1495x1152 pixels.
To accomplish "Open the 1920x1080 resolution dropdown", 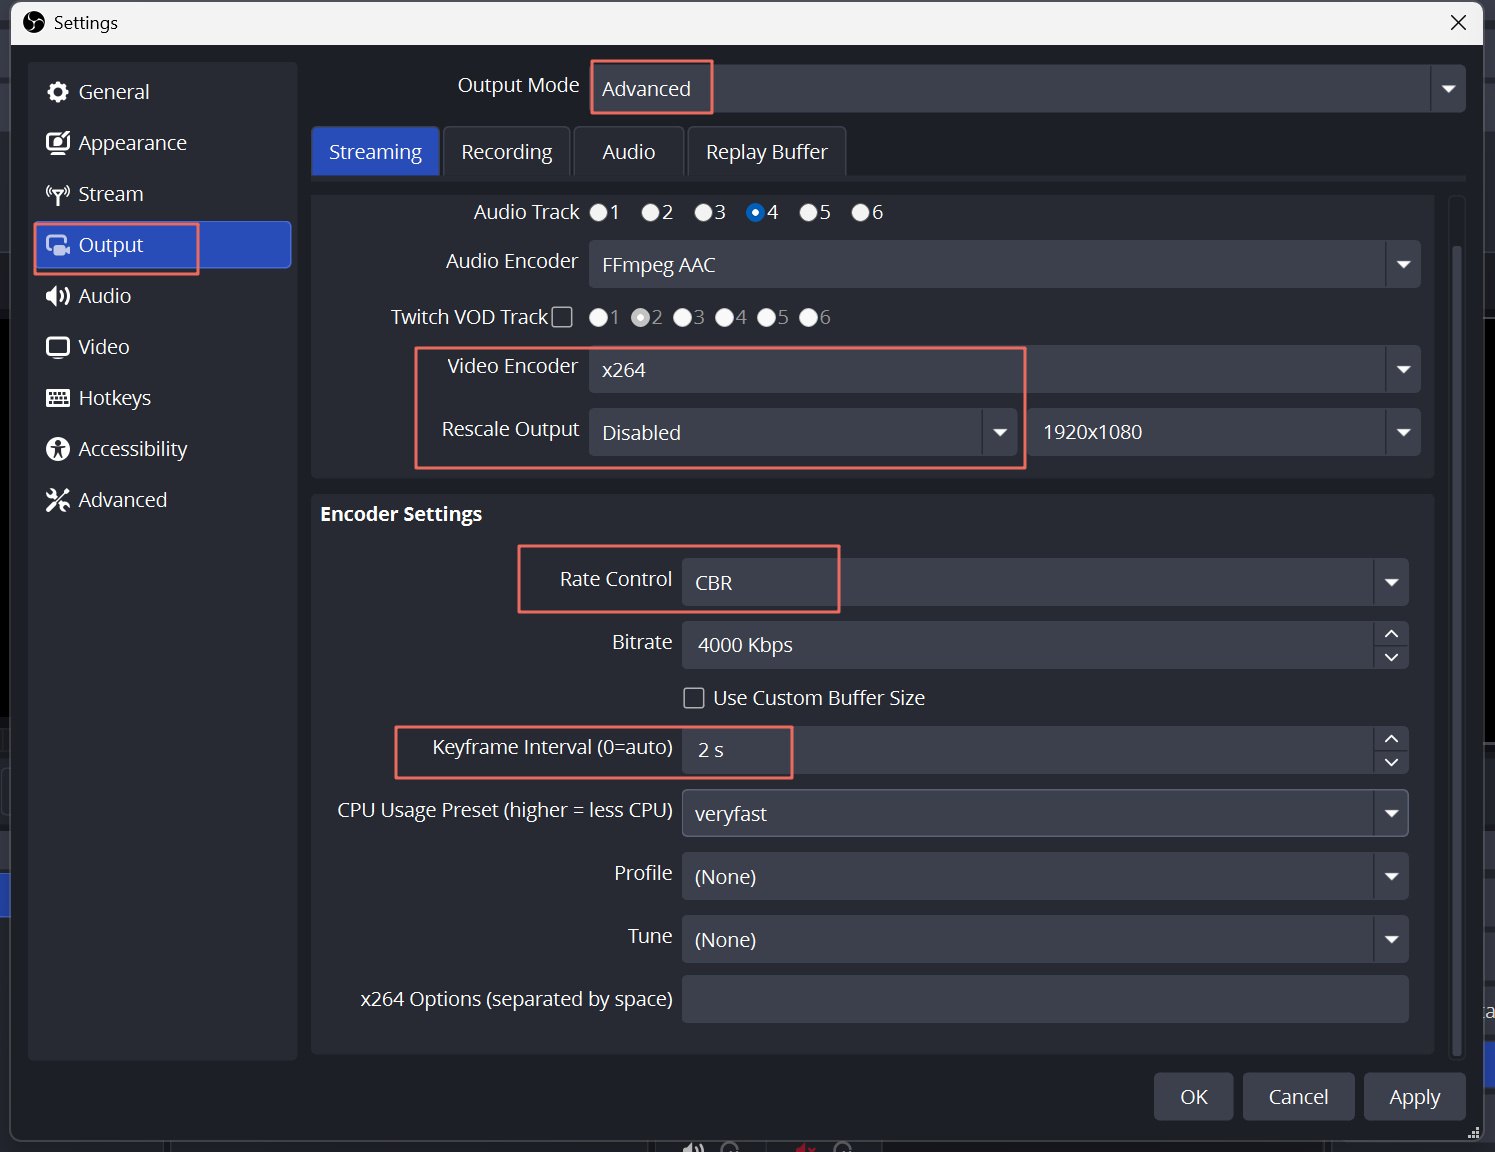I will click(1224, 432).
